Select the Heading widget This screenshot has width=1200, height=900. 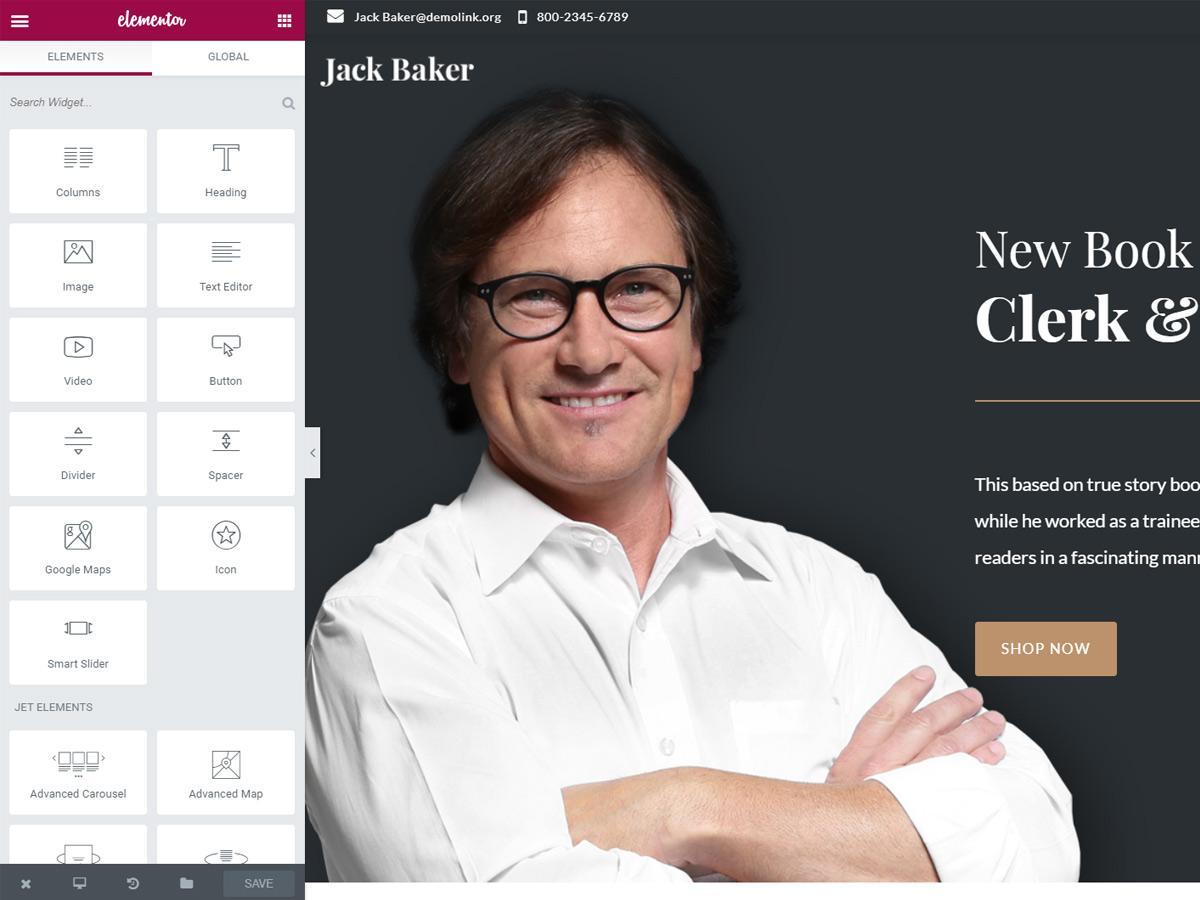point(226,171)
